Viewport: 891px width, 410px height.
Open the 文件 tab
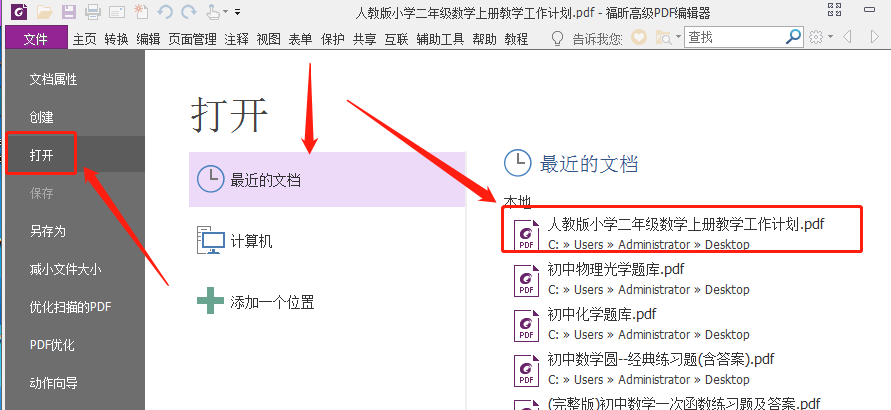tap(36, 39)
